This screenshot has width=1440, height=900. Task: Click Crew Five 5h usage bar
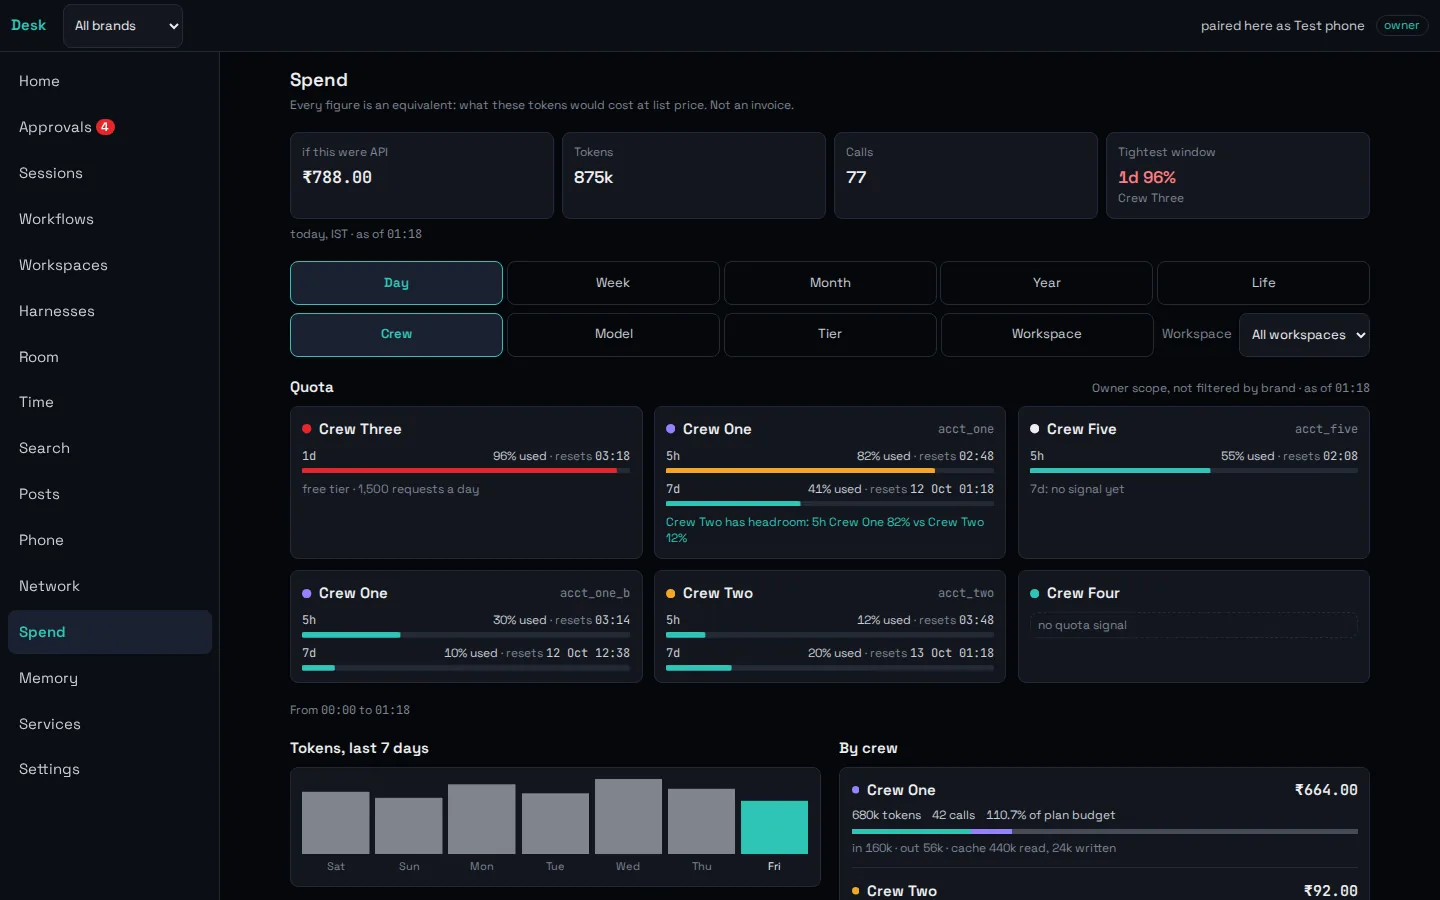coord(1194,470)
